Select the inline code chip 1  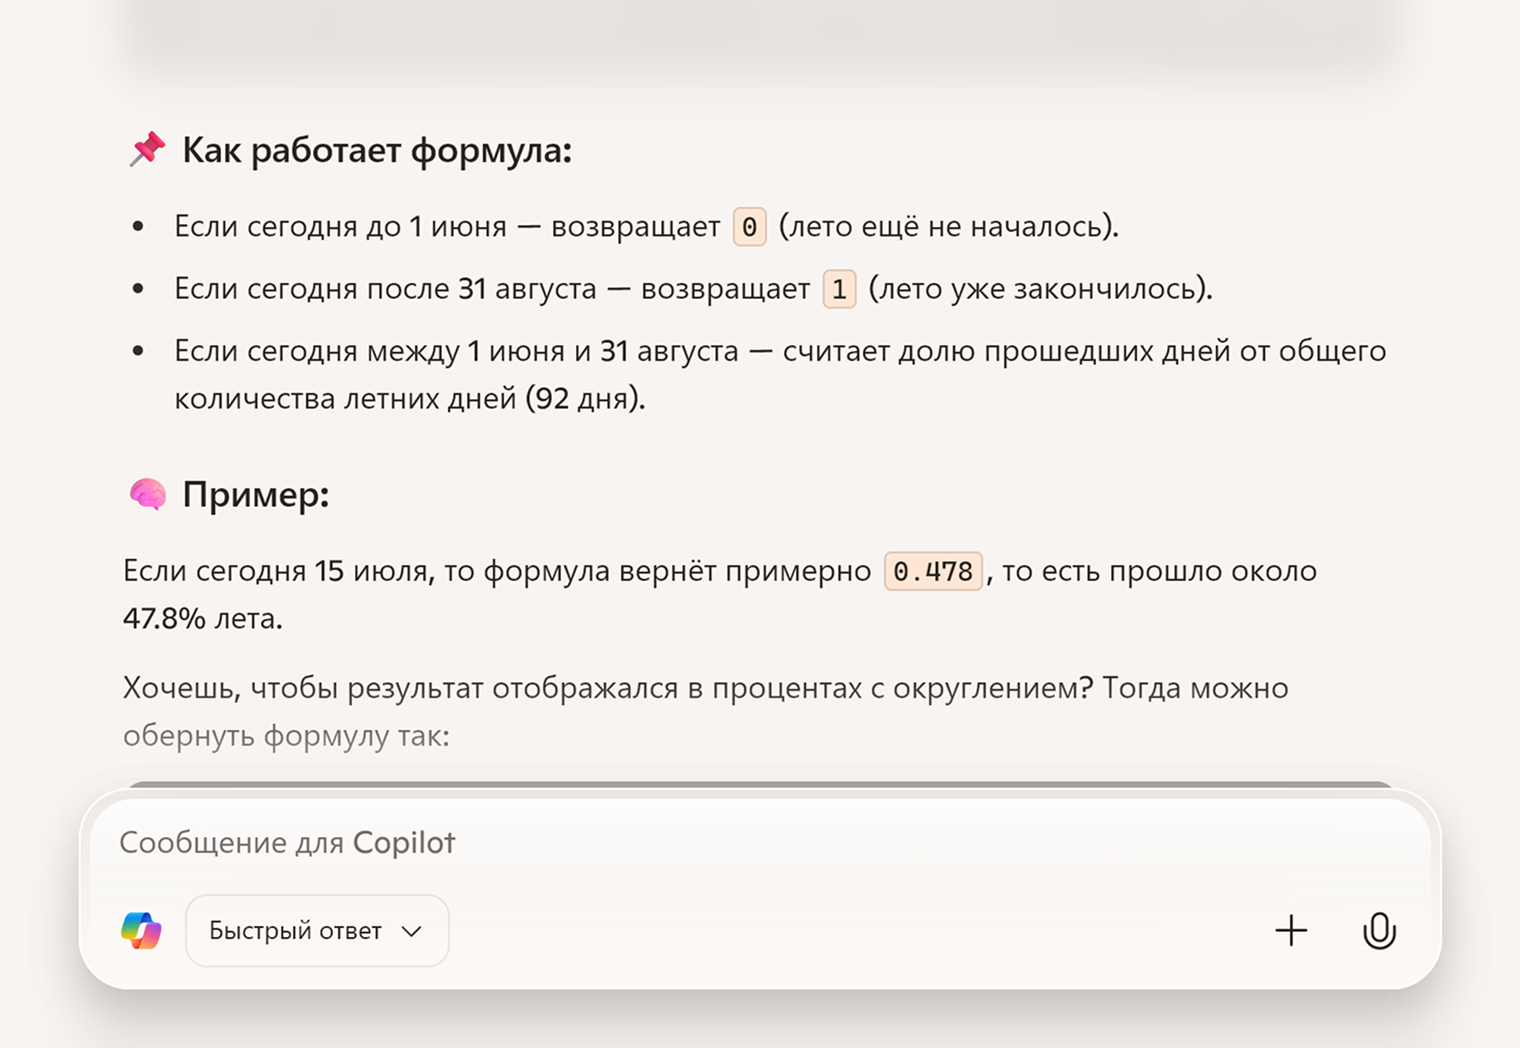[839, 289]
